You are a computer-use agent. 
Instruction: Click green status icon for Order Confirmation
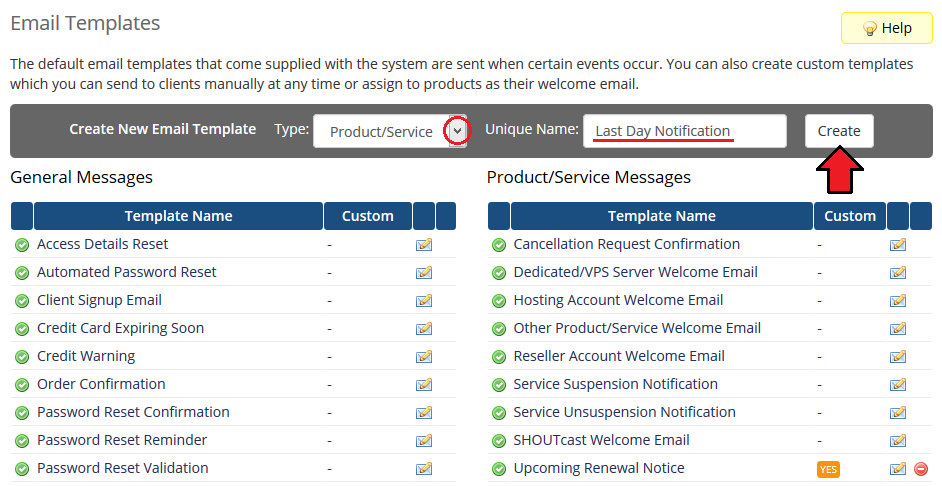(x=22, y=385)
